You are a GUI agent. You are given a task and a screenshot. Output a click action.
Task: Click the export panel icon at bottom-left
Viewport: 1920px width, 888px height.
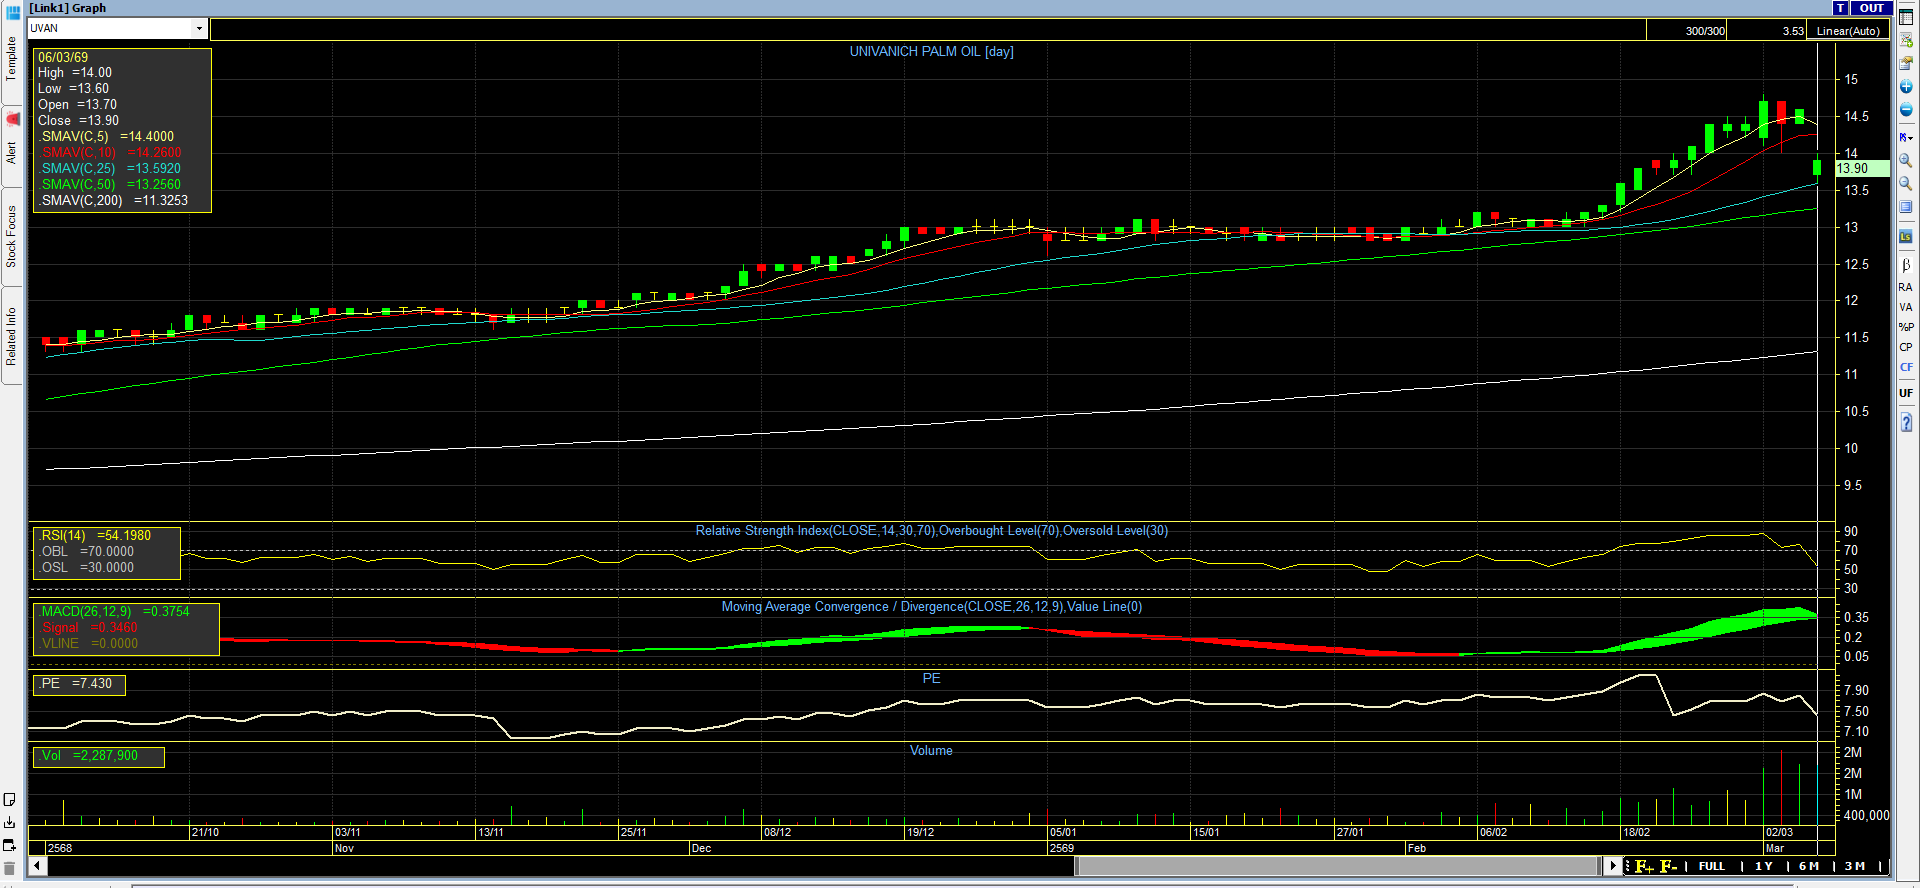10,846
